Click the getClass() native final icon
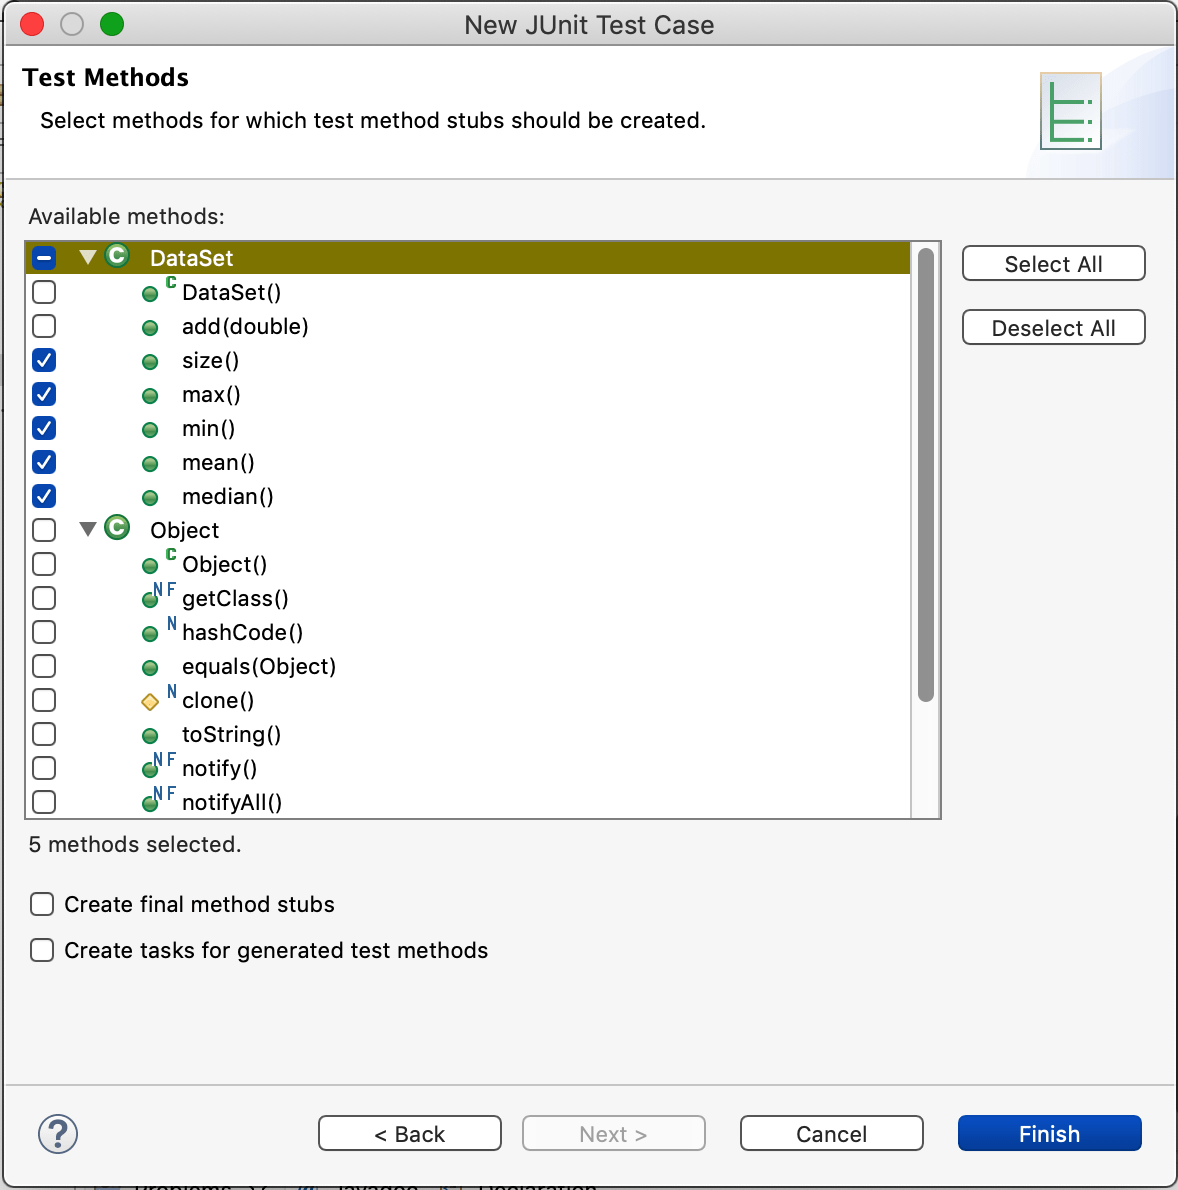1178x1190 pixels. tap(159, 596)
